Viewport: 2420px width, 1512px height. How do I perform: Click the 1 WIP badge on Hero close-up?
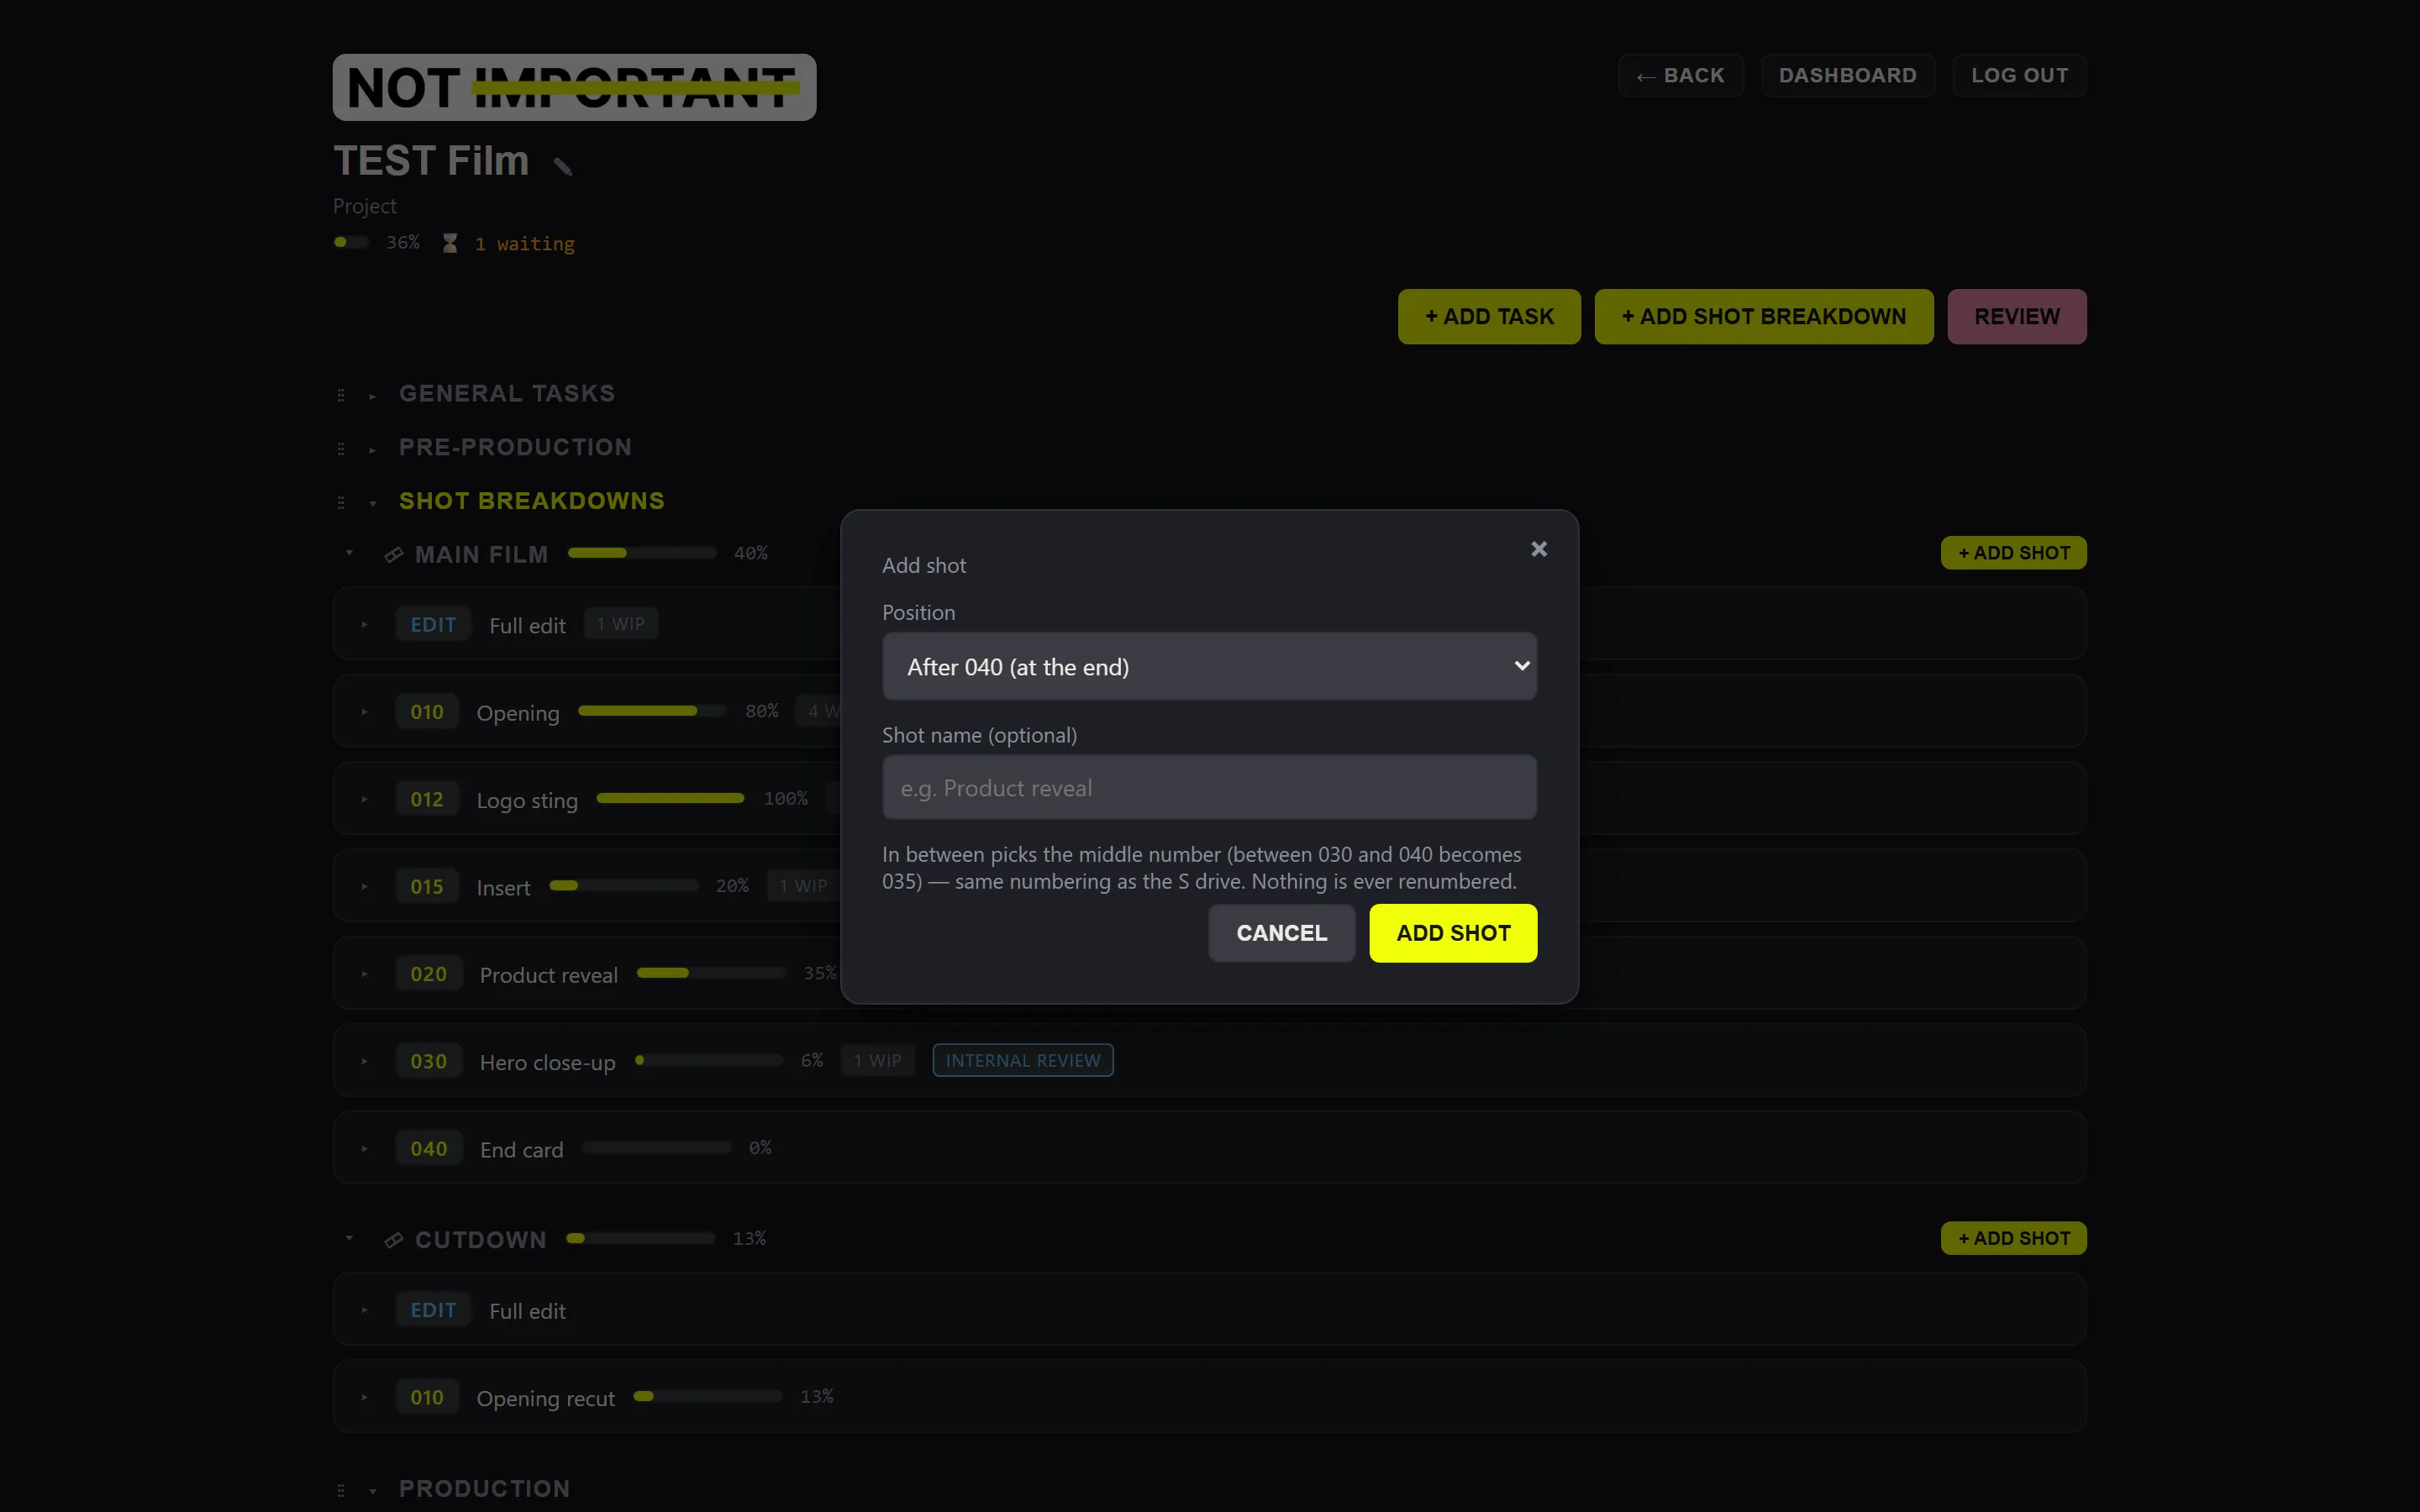[x=878, y=1060]
